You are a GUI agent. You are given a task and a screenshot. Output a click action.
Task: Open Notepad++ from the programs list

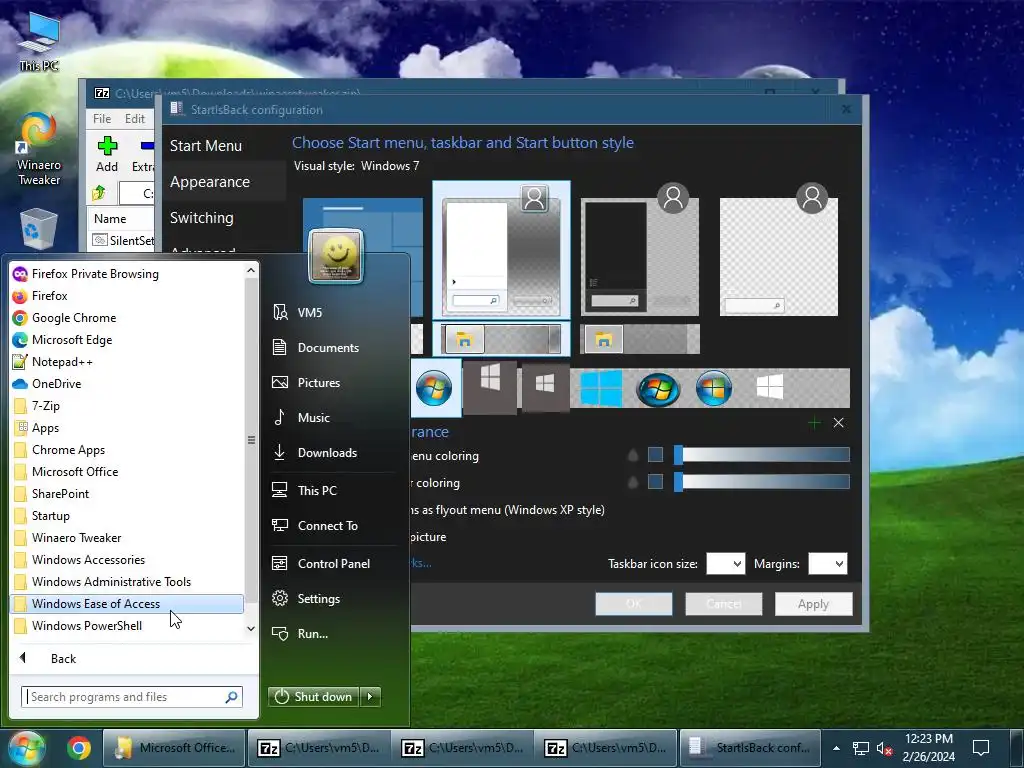(x=127, y=362)
